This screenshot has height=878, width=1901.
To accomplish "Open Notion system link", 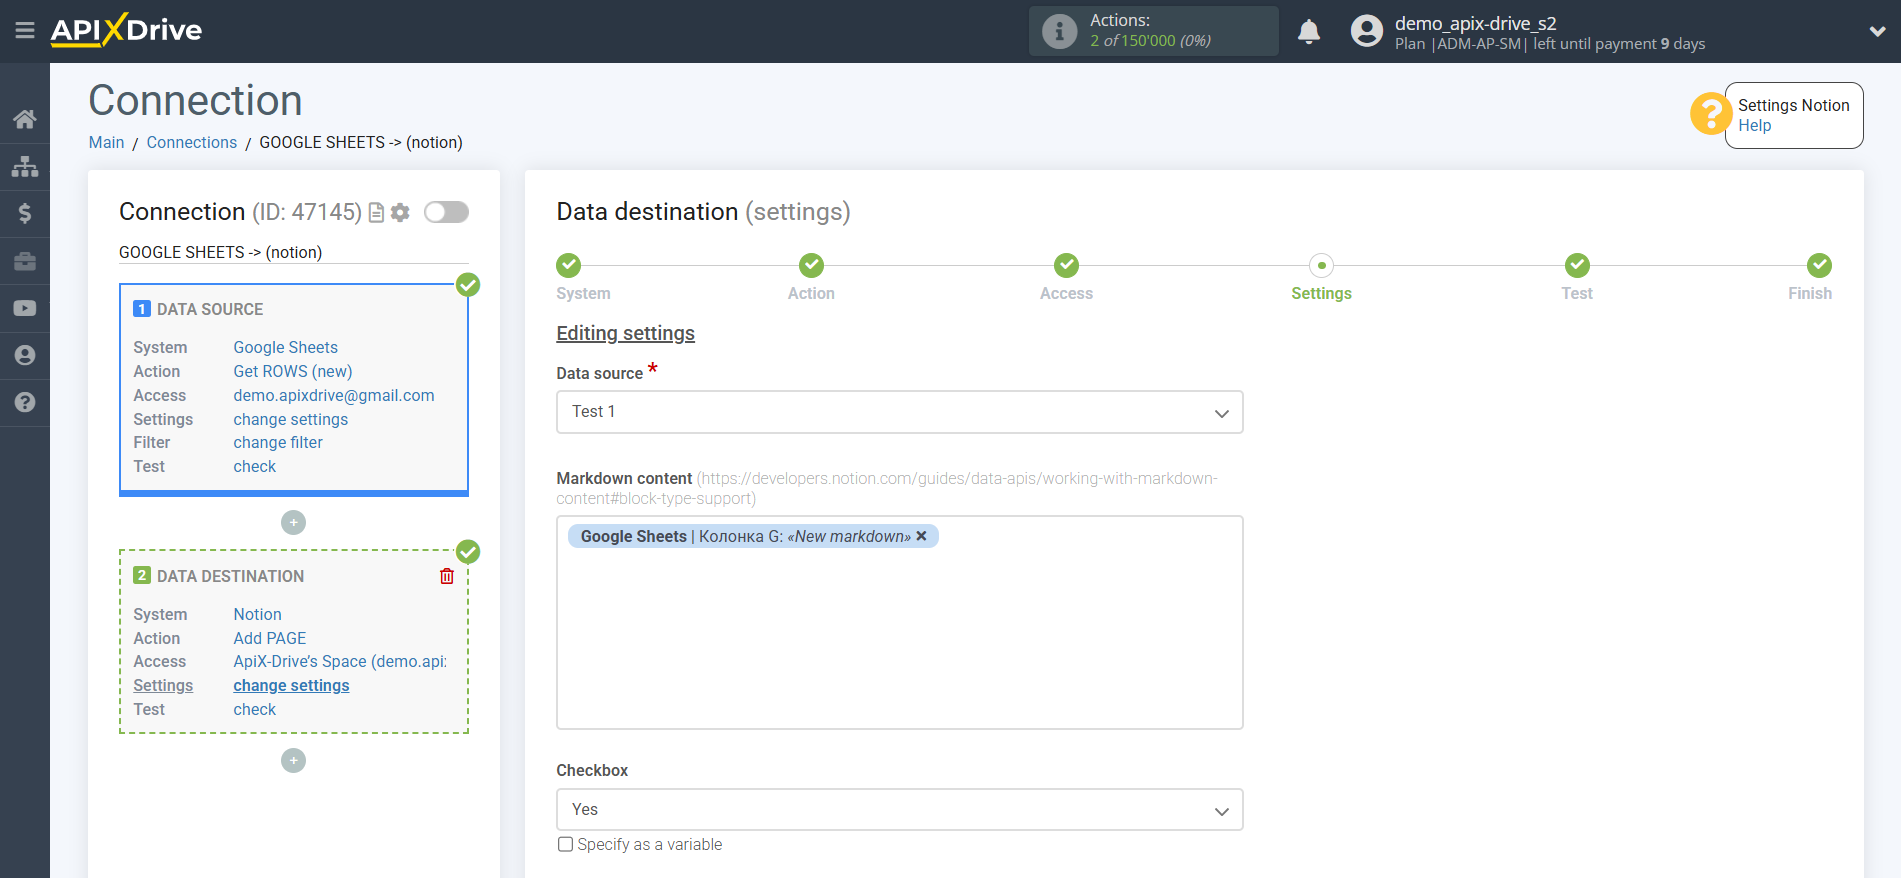I will (257, 614).
